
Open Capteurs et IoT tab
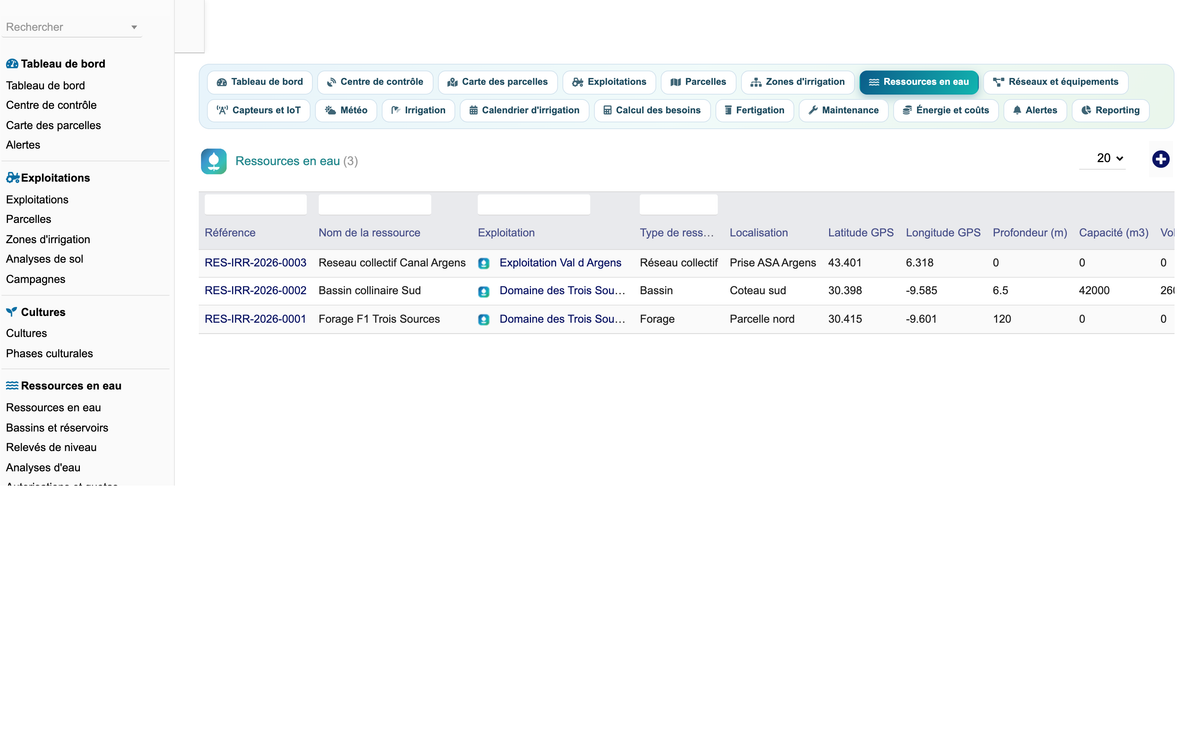259,110
